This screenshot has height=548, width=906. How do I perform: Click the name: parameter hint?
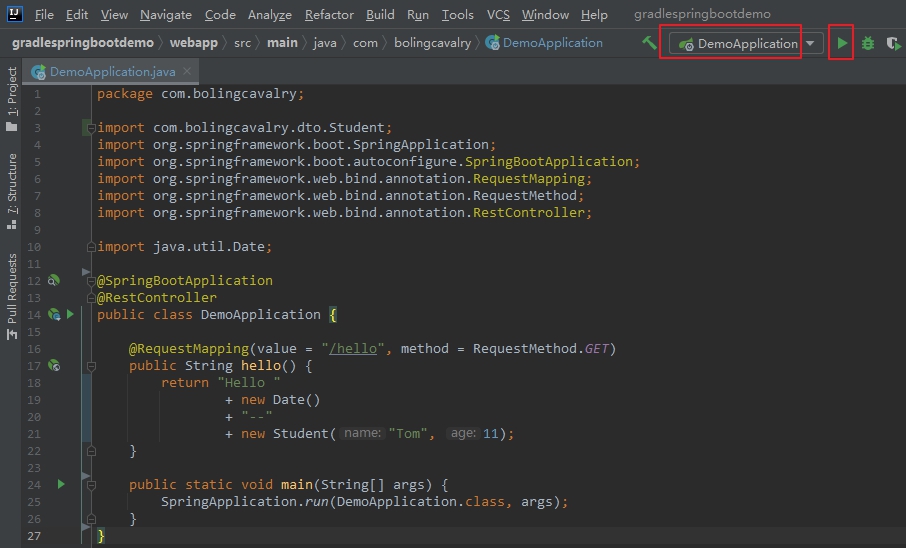(x=362, y=433)
